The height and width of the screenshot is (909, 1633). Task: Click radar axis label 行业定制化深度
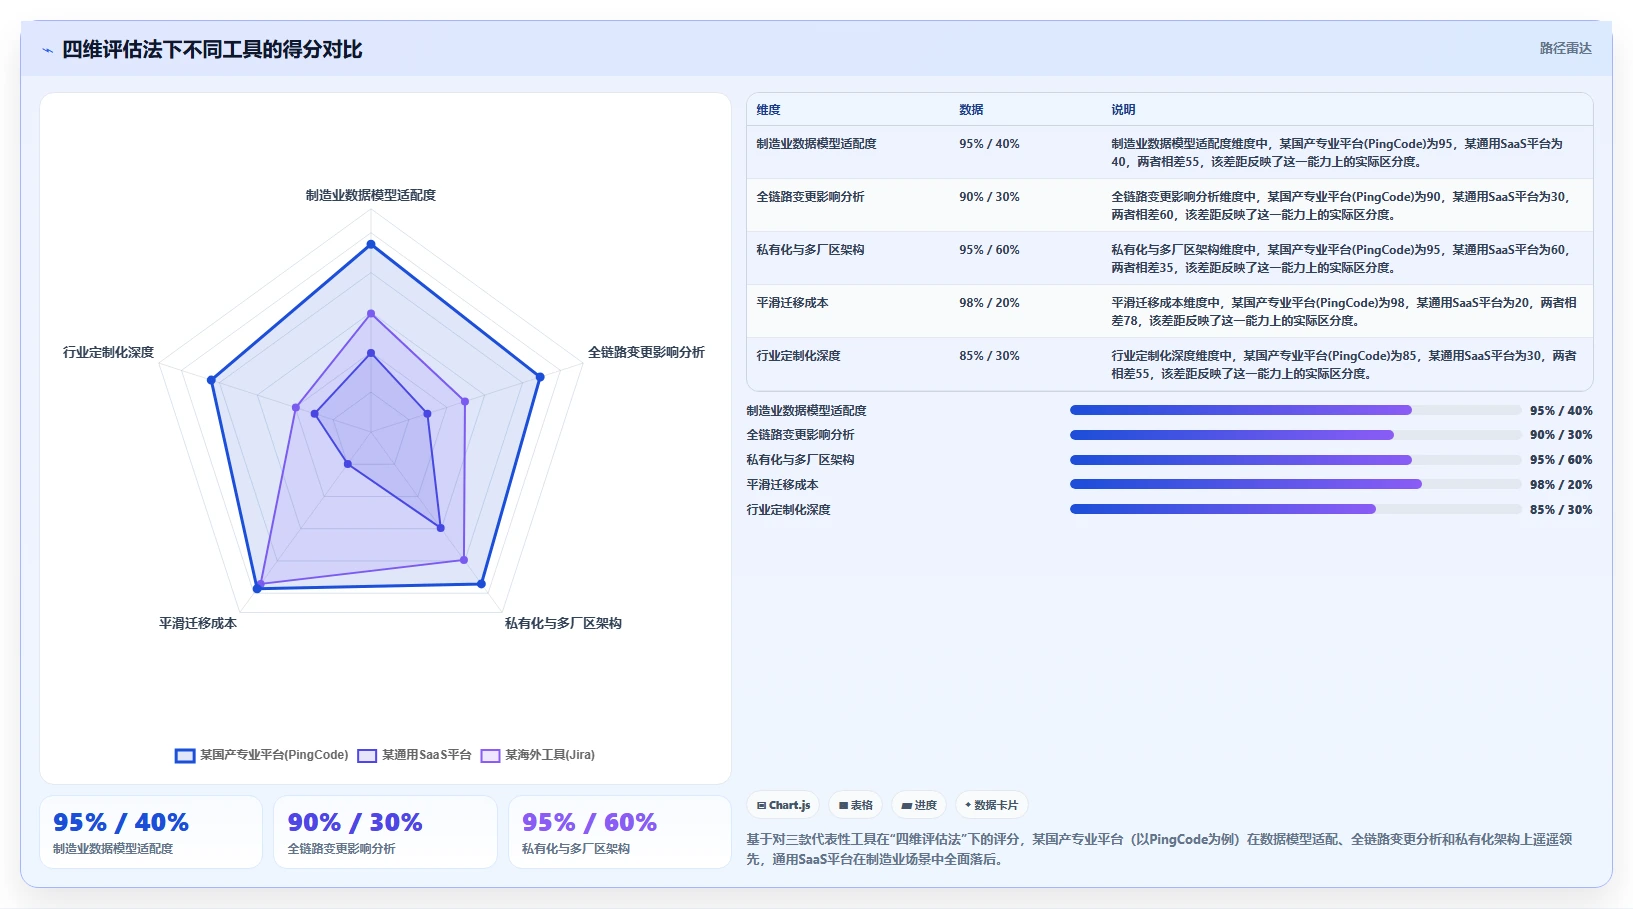(x=108, y=352)
